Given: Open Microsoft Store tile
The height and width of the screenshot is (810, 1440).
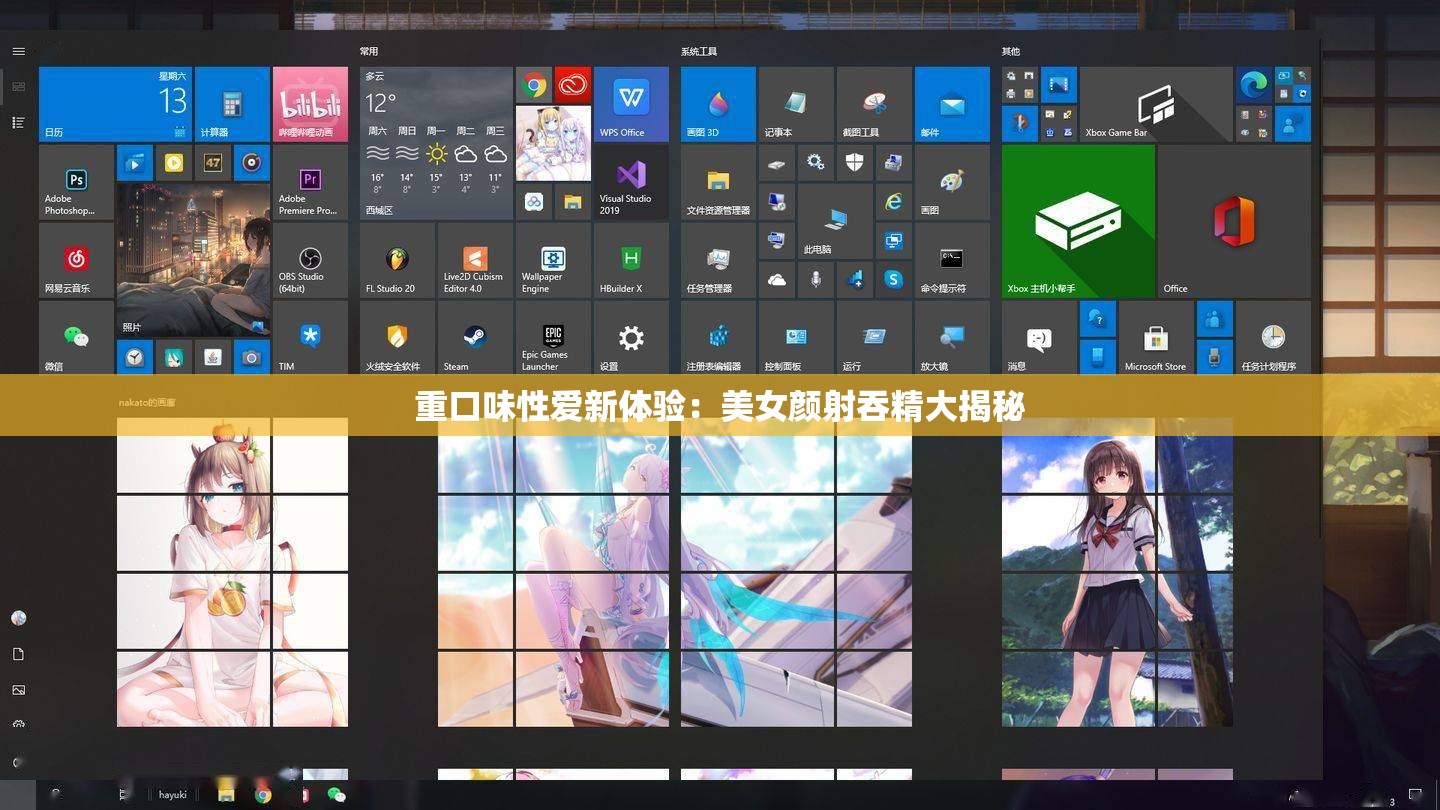Looking at the screenshot, I should 1157,340.
